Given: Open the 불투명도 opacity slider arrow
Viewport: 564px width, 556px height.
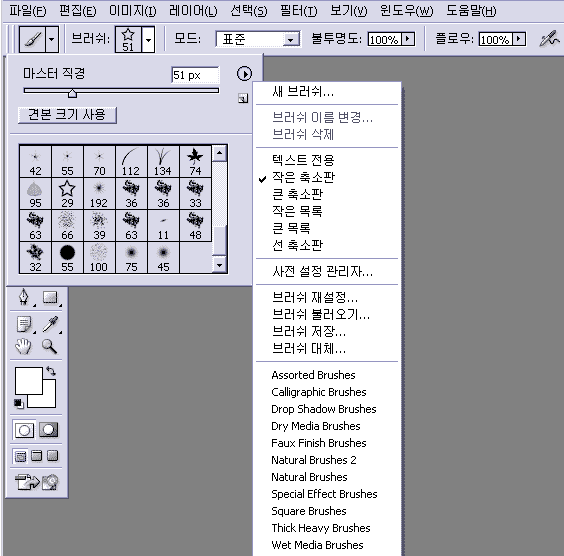Looking at the screenshot, I should pyautogui.click(x=408, y=39).
